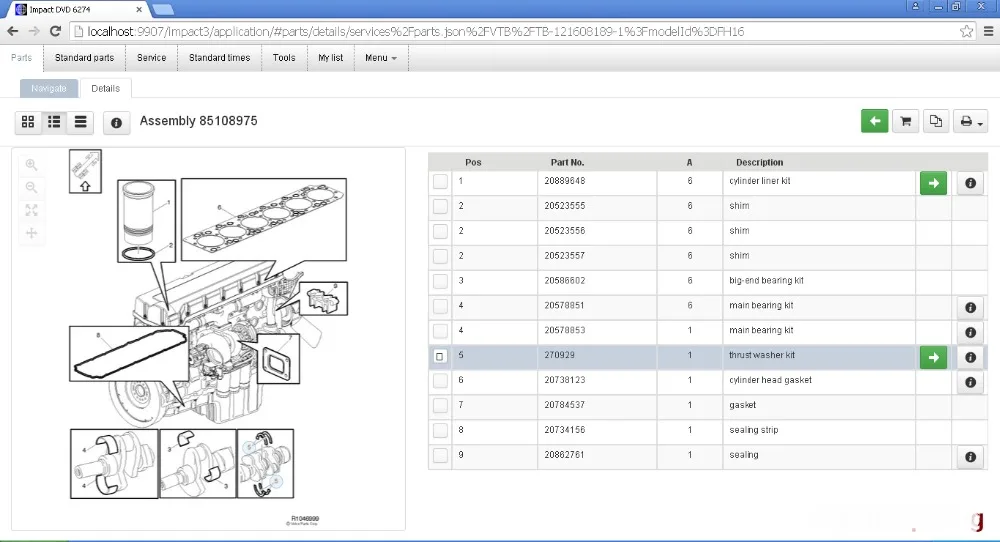Expand the Menu dropdown

[x=381, y=58]
